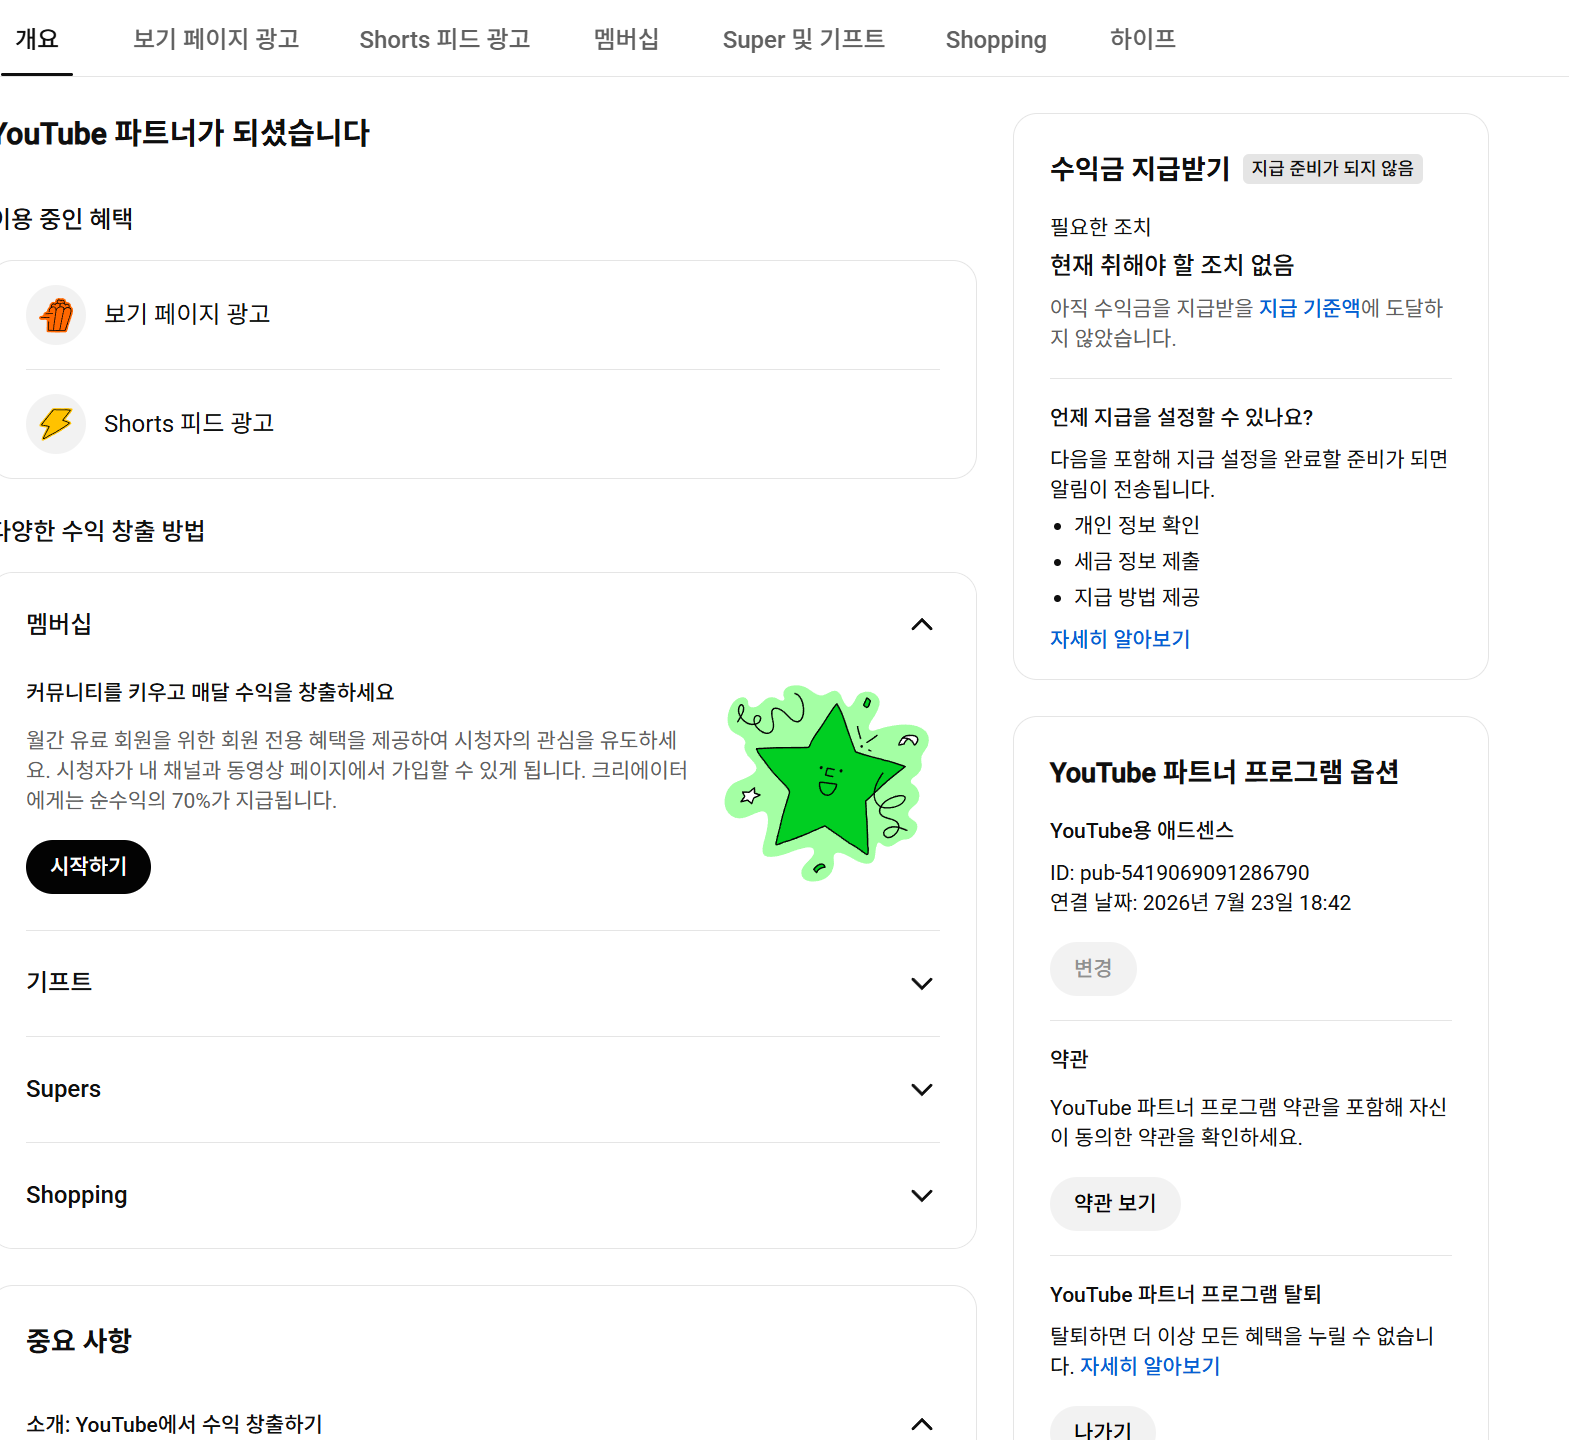Viewport: 1569px width, 1440px height.
Task: Open the Shorts 피드 광고 tab
Action: point(445,39)
